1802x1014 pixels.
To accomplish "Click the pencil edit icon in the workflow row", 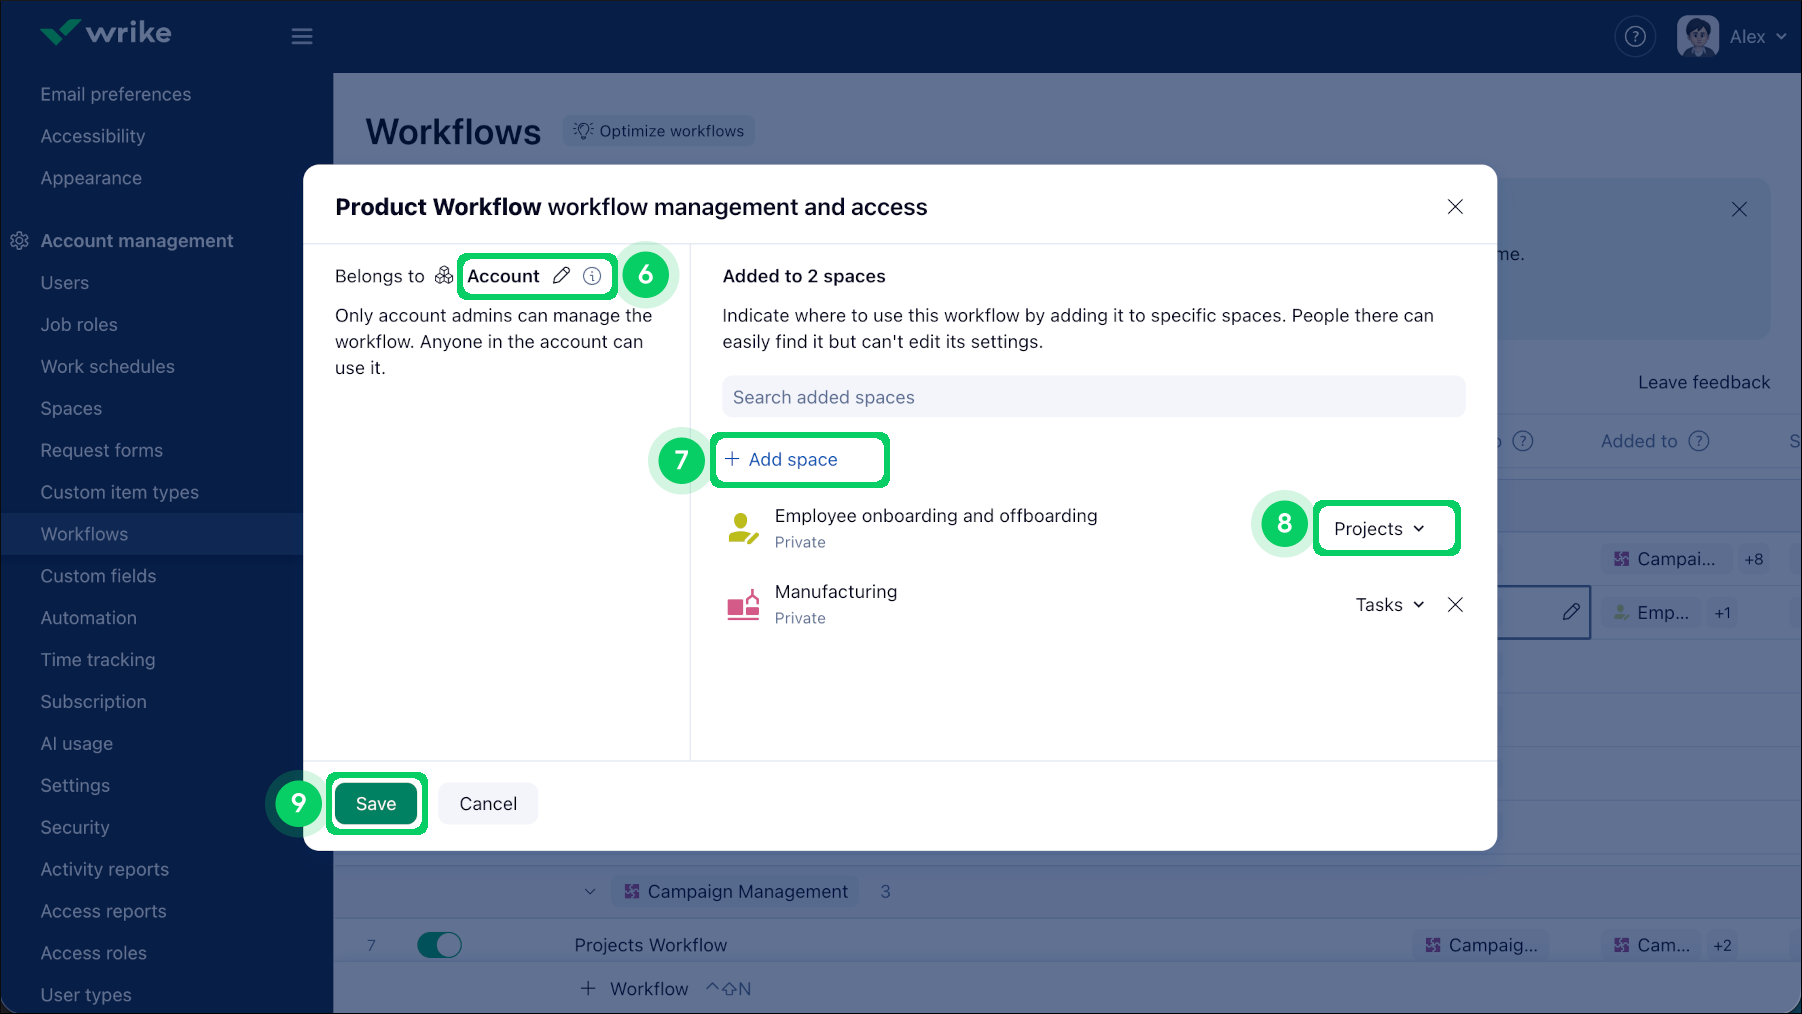I will tap(1571, 612).
